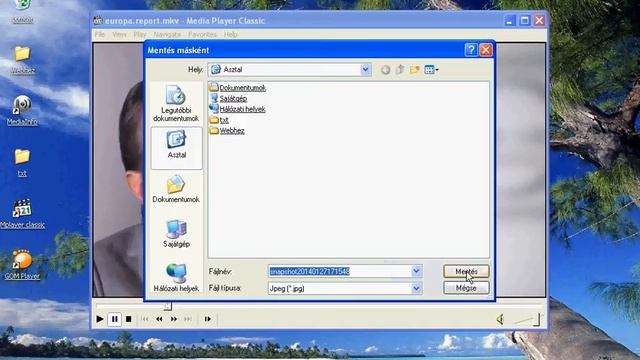Go back to the previous folder
The image size is (640, 360).
coord(385,70)
